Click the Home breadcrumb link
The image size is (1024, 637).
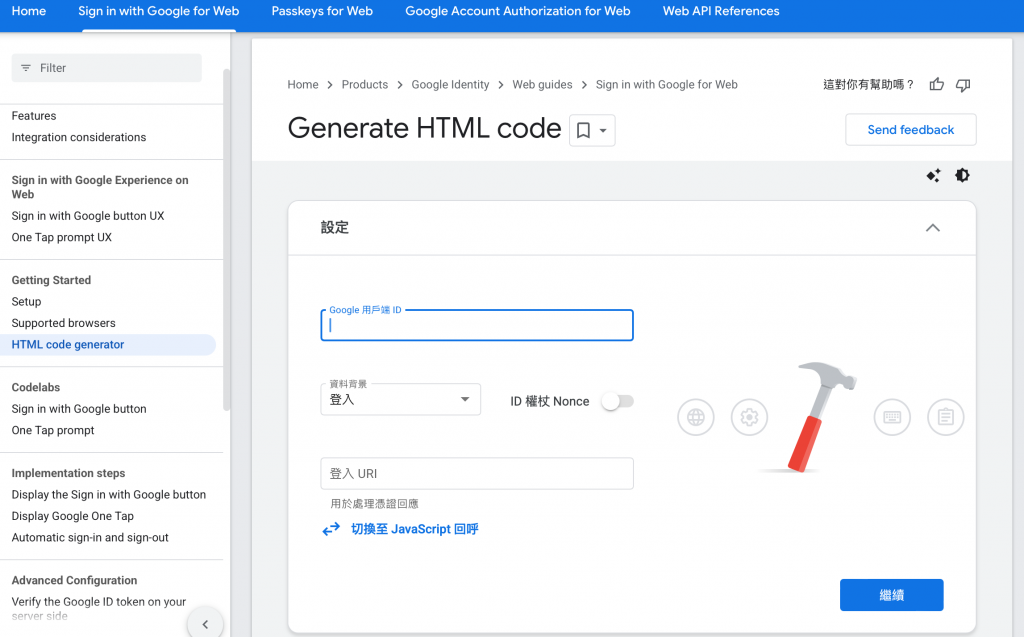point(303,84)
